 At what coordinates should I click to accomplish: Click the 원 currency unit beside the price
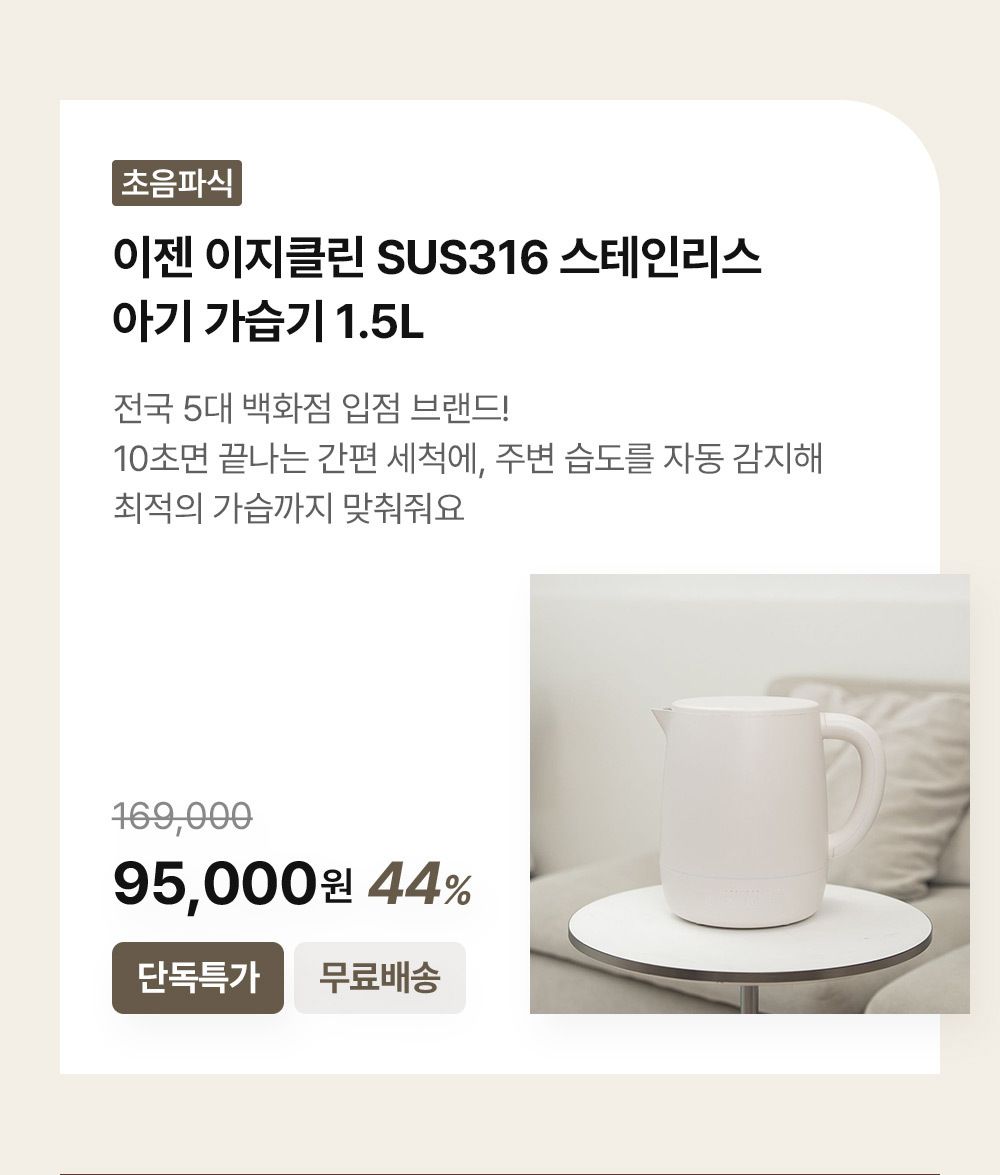pos(337,886)
